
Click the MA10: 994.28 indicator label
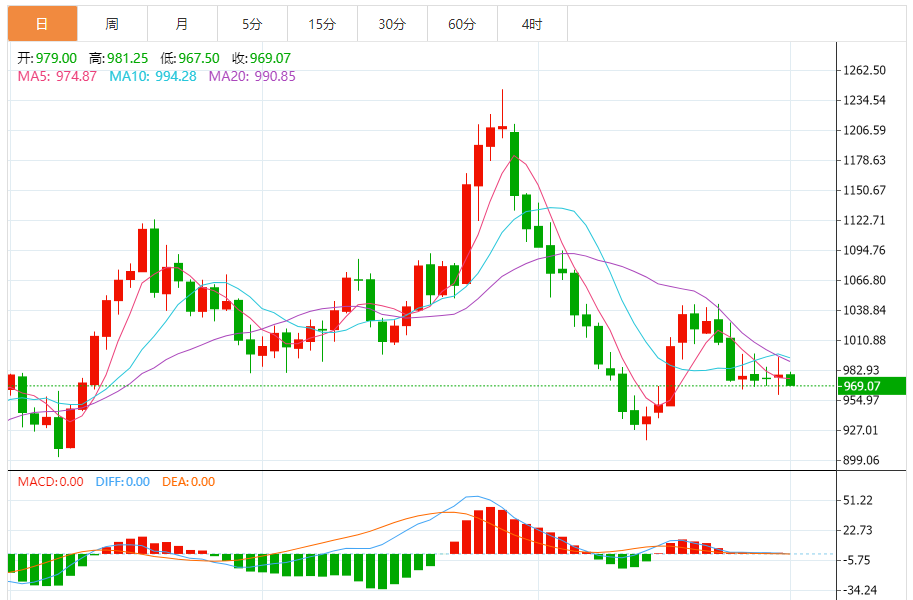[x=152, y=76]
